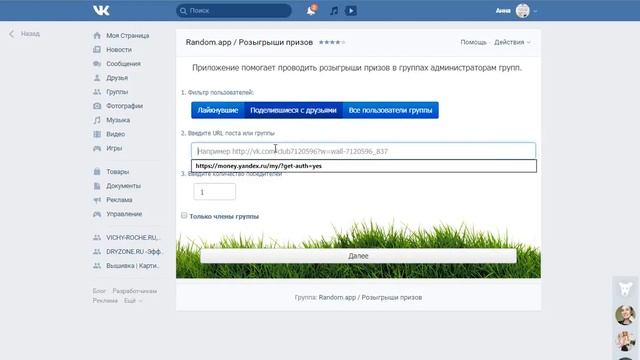
Task: Go to Друзья menu entry
Action: [x=117, y=78]
